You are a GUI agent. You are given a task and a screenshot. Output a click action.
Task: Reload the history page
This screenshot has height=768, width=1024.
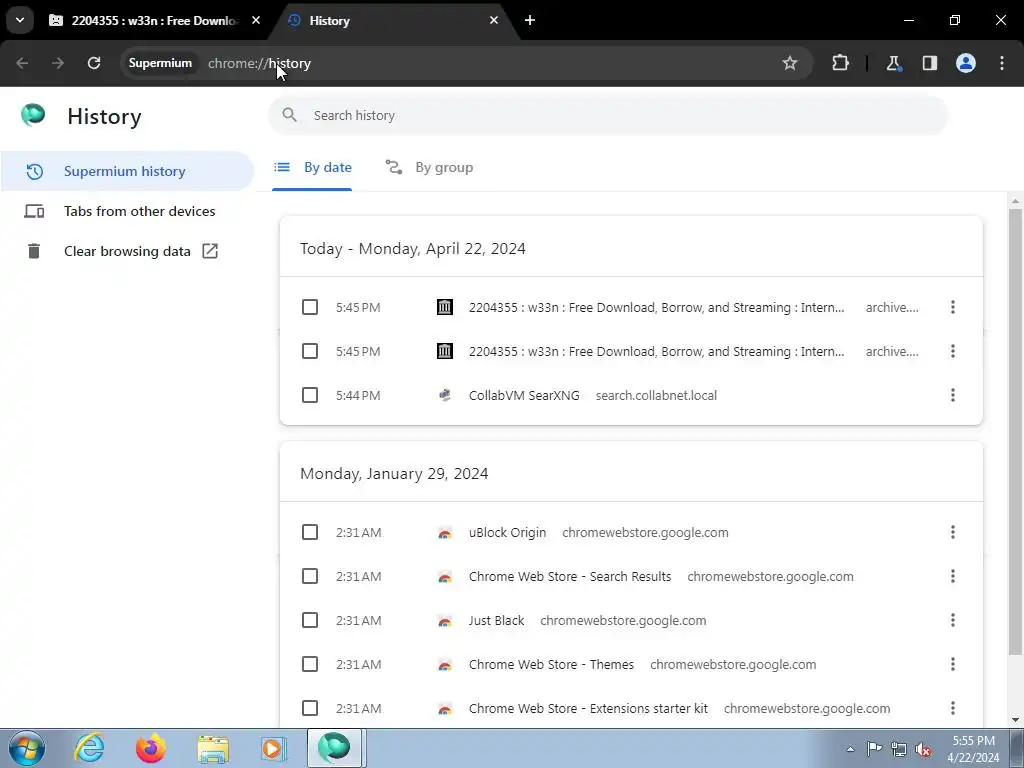(x=94, y=63)
